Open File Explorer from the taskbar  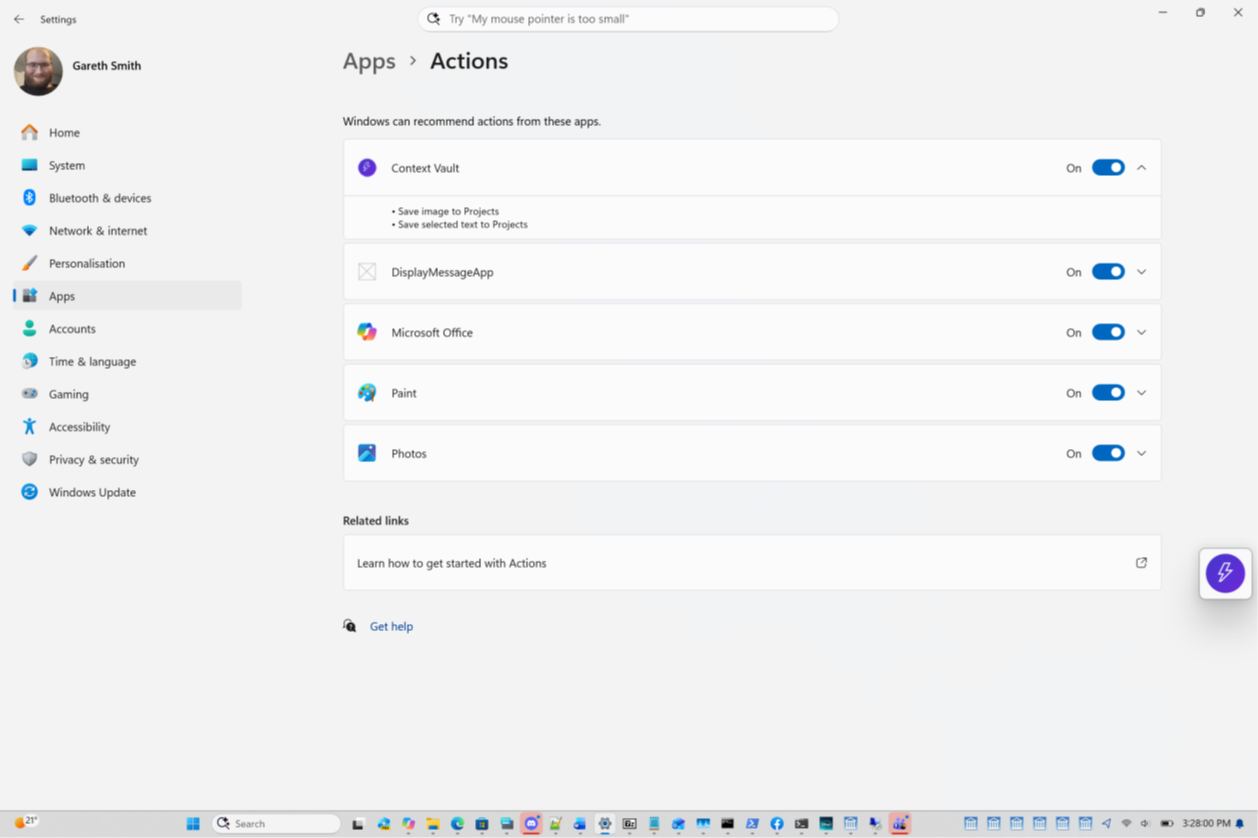[433, 823]
